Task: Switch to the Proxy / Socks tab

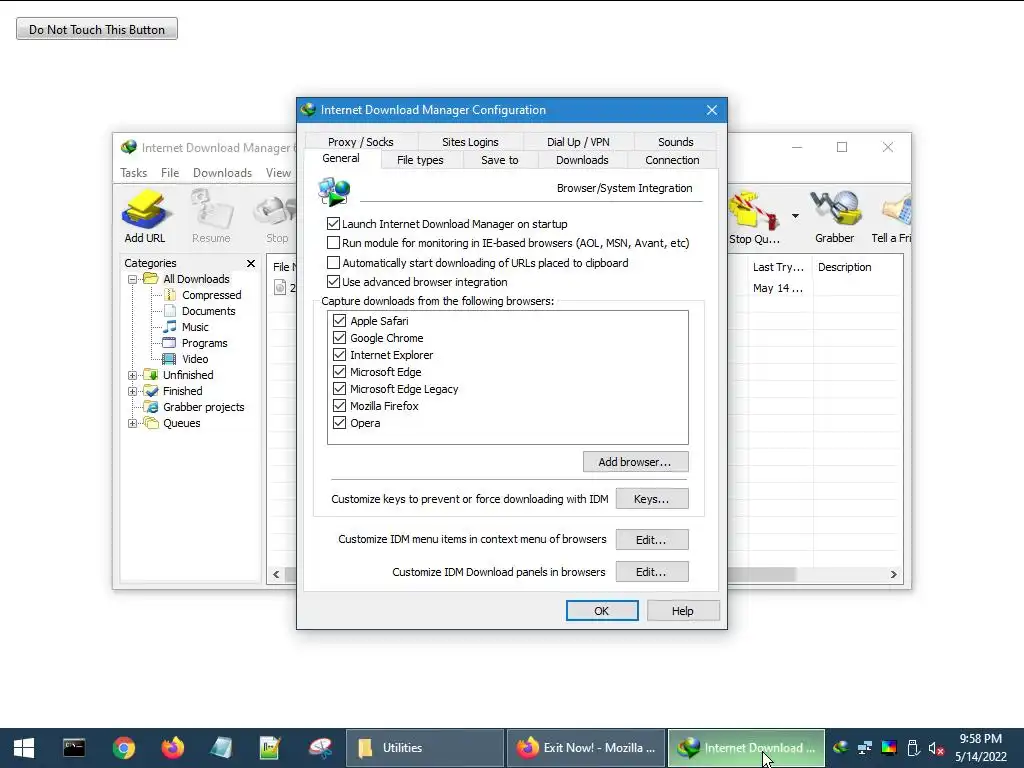Action: click(x=360, y=142)
